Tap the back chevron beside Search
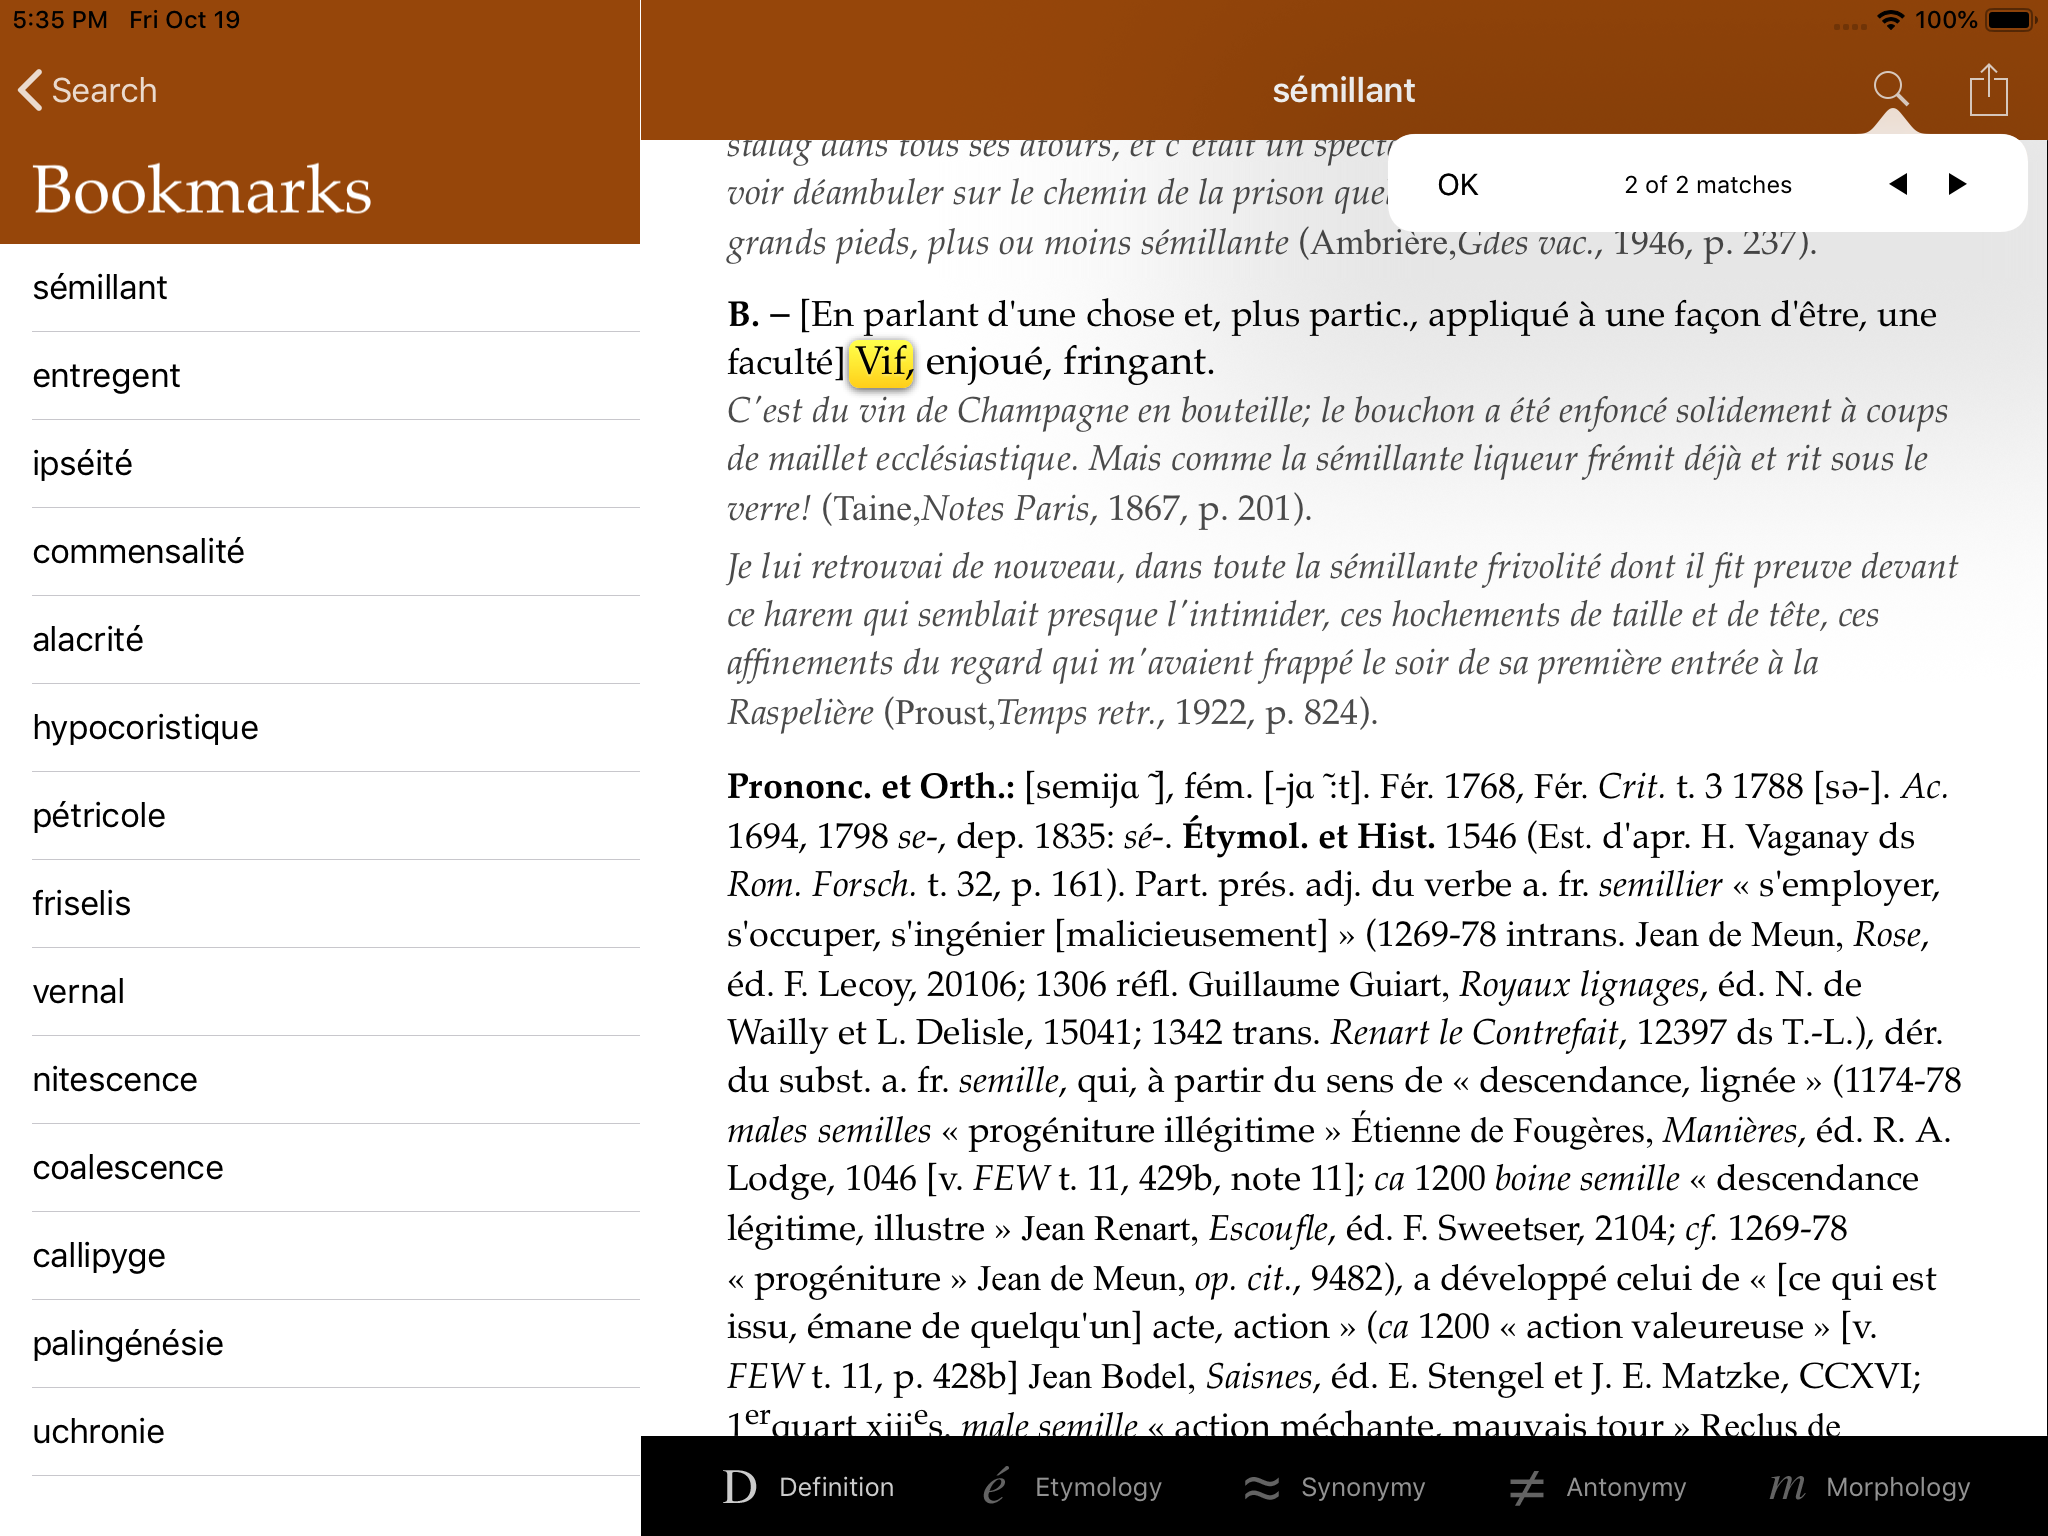Viewport: 2048px width, 1536px height. [31, 90]
